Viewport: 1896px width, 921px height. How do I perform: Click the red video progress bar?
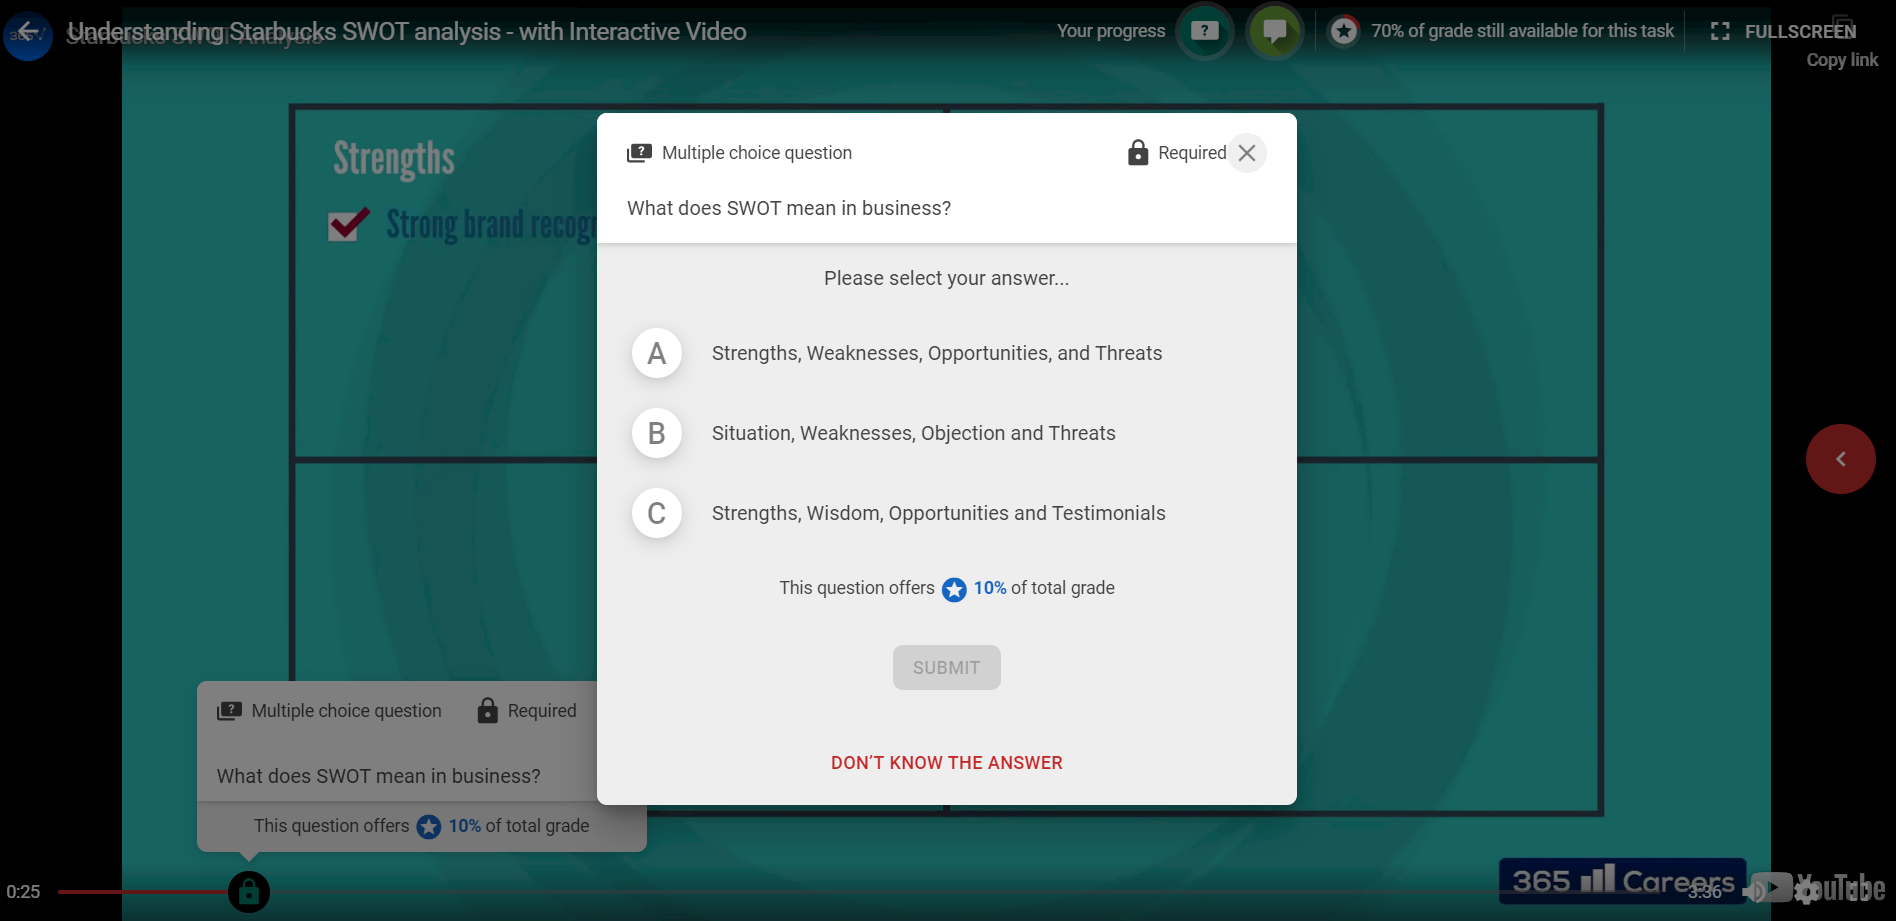click(142, 891)
